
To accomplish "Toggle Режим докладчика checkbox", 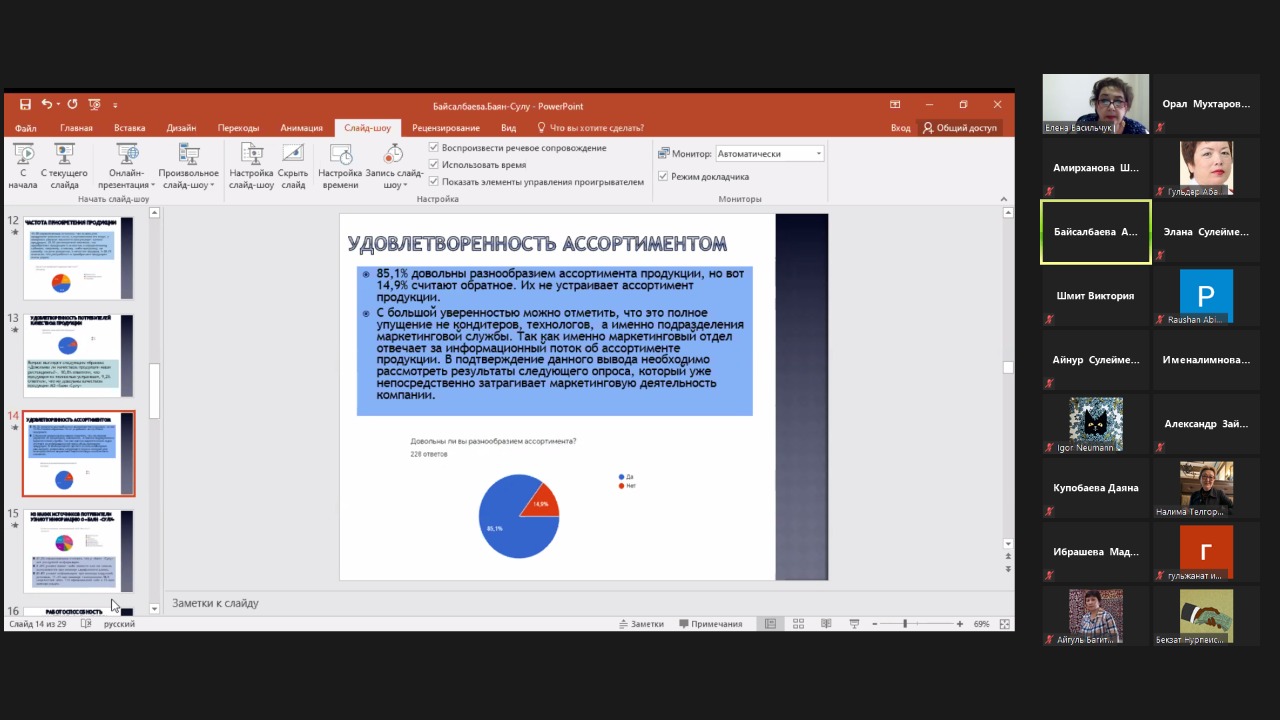I will click(x=663, y=177).
